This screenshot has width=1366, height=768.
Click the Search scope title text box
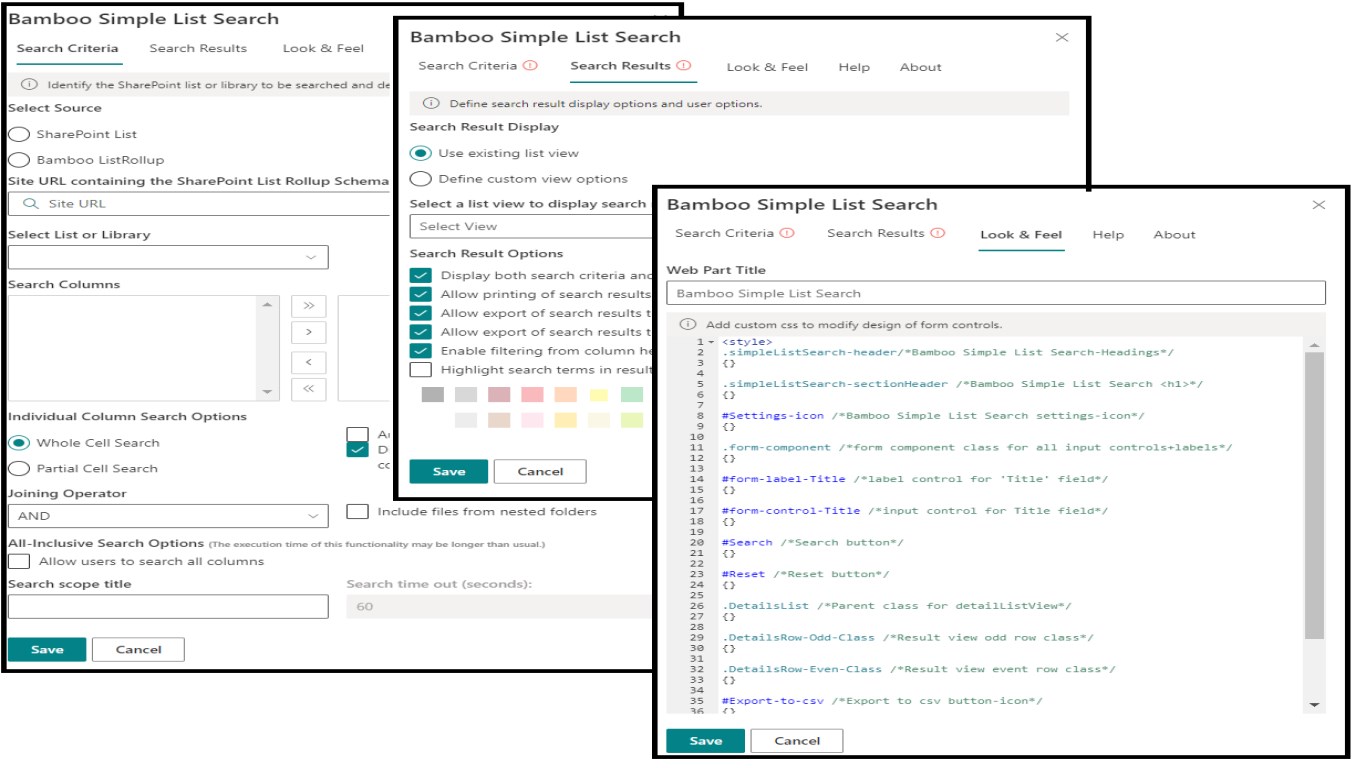point(168,606)
